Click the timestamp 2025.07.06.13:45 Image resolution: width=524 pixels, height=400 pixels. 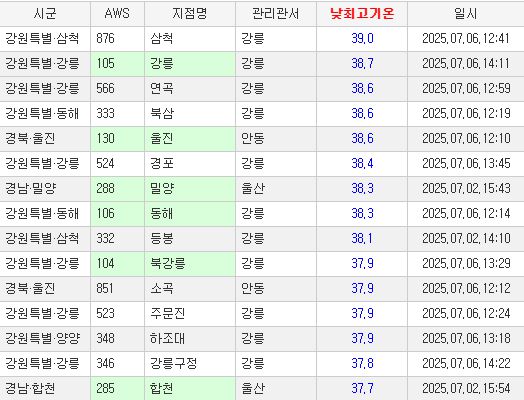pyautogui.click(x=466, y=163)
